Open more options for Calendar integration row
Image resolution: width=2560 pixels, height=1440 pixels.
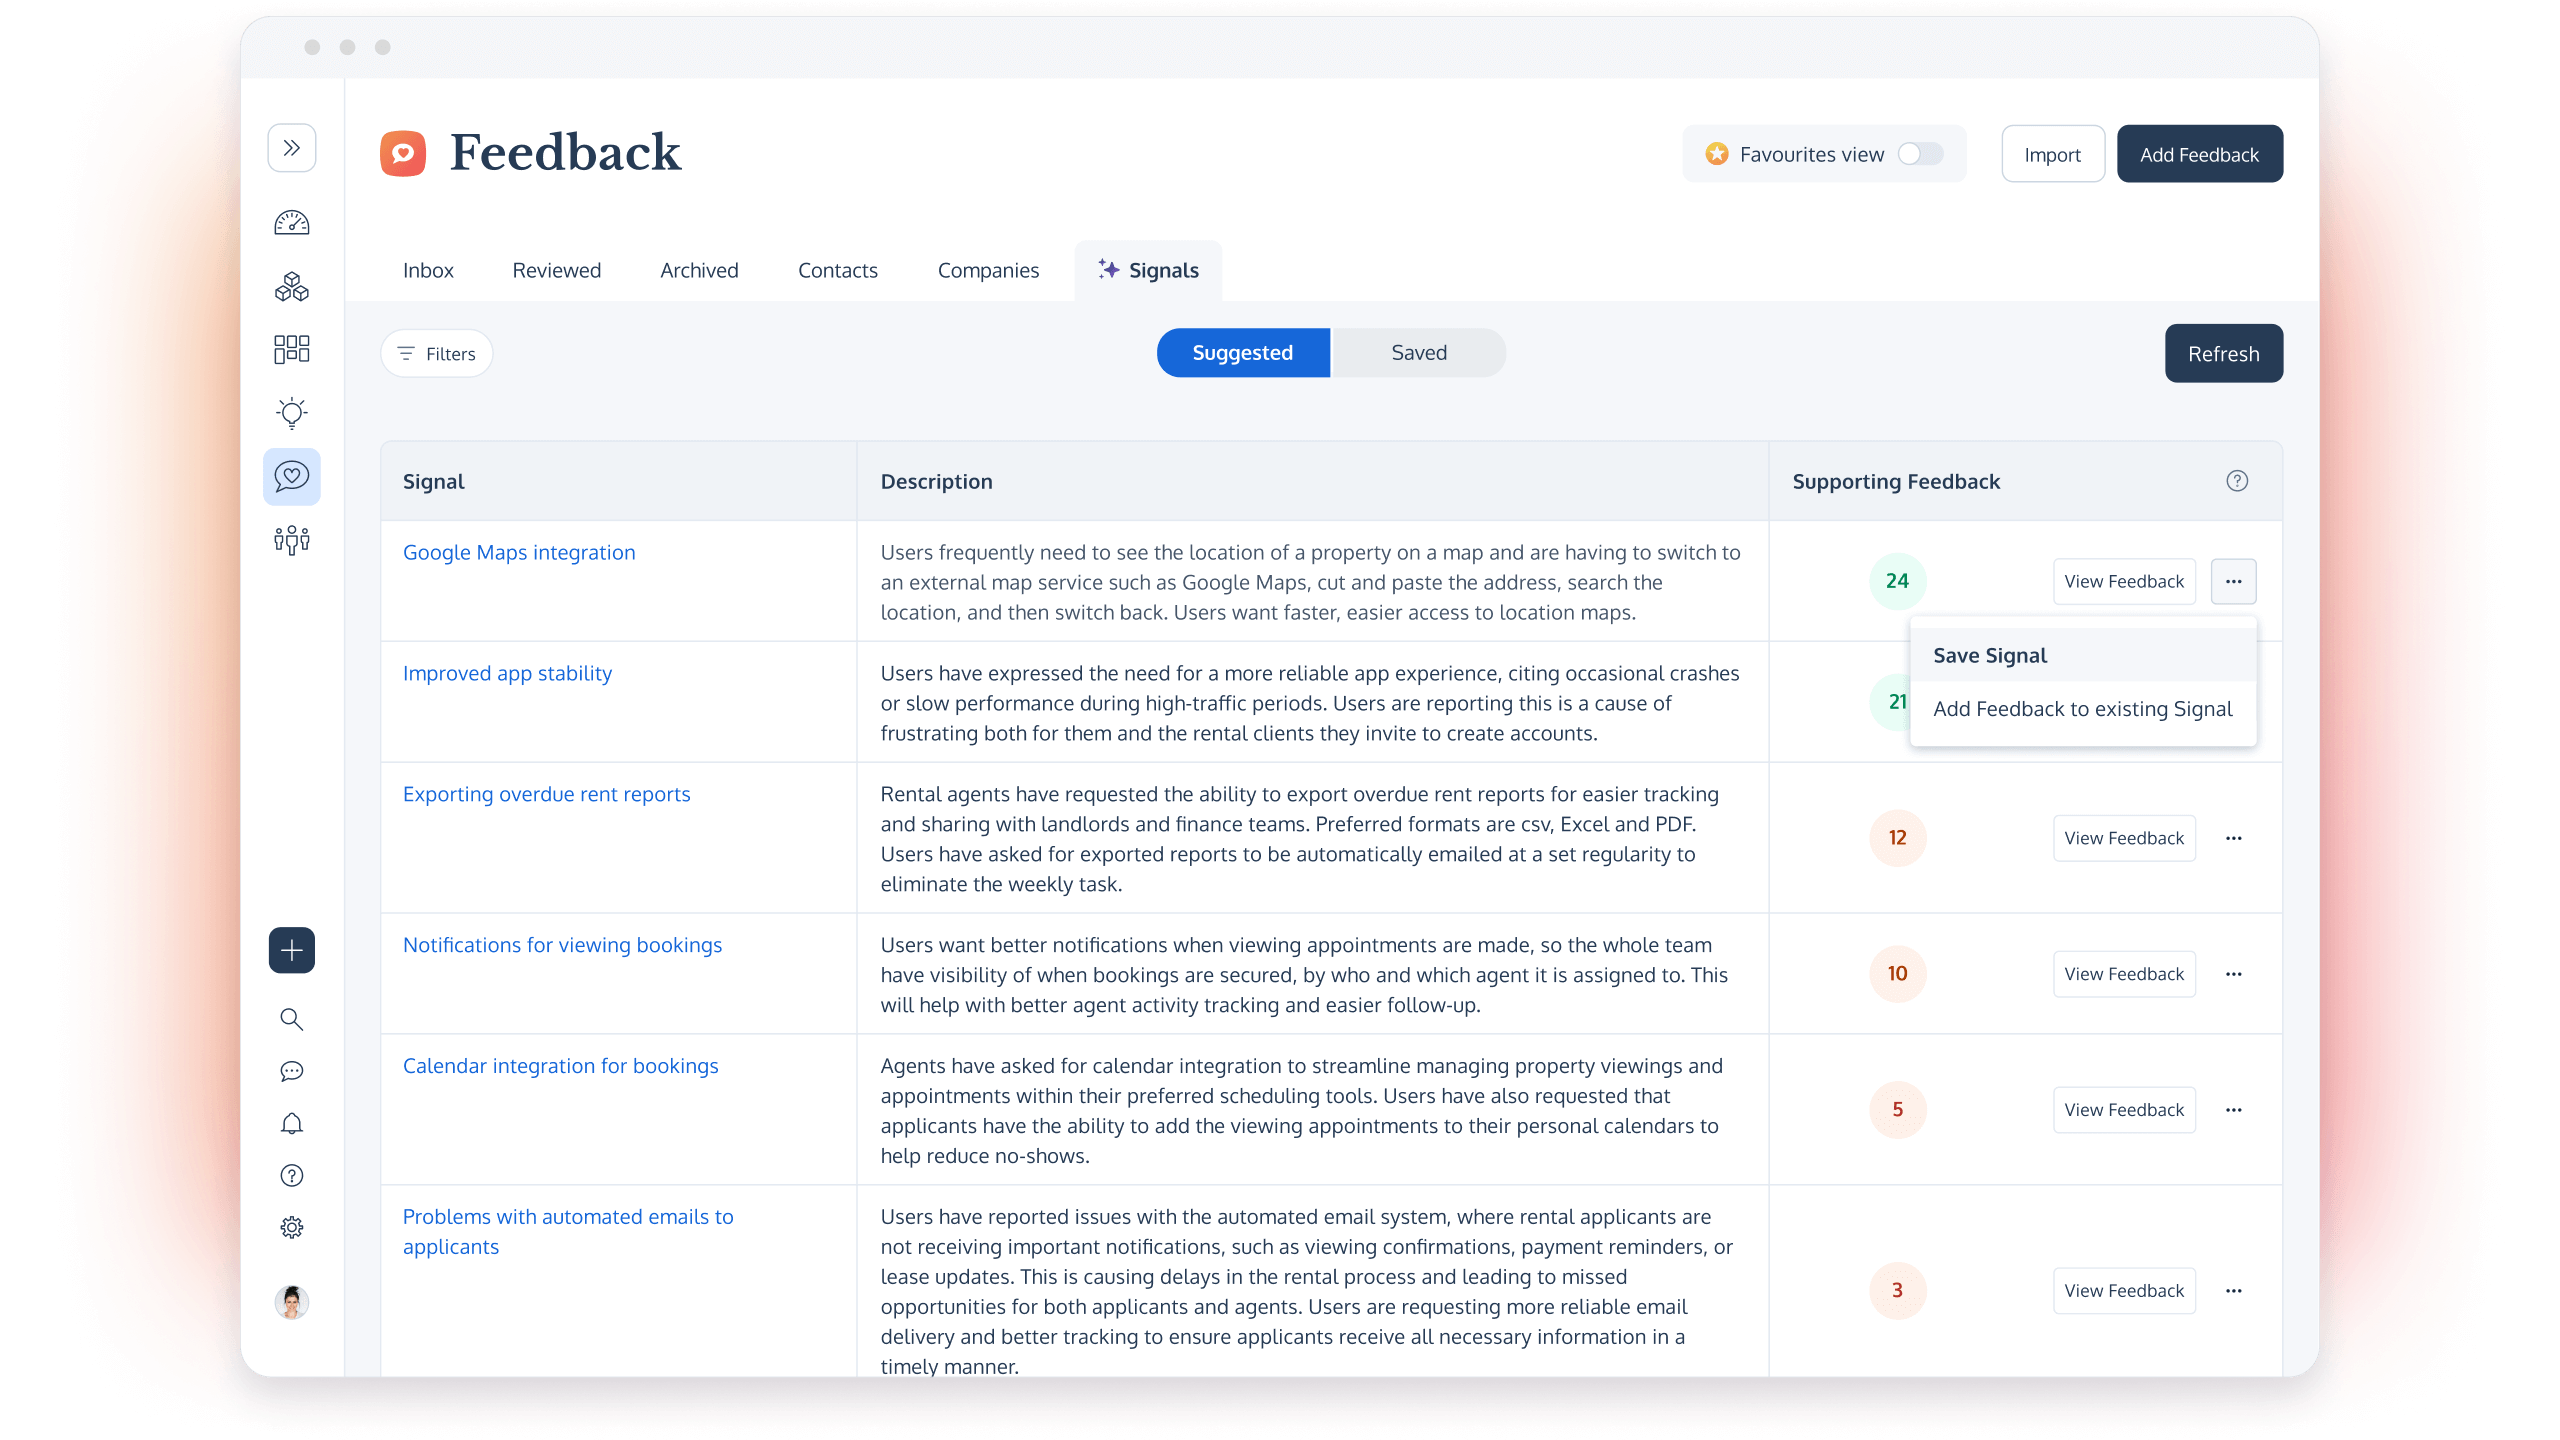(2233, 1110)
